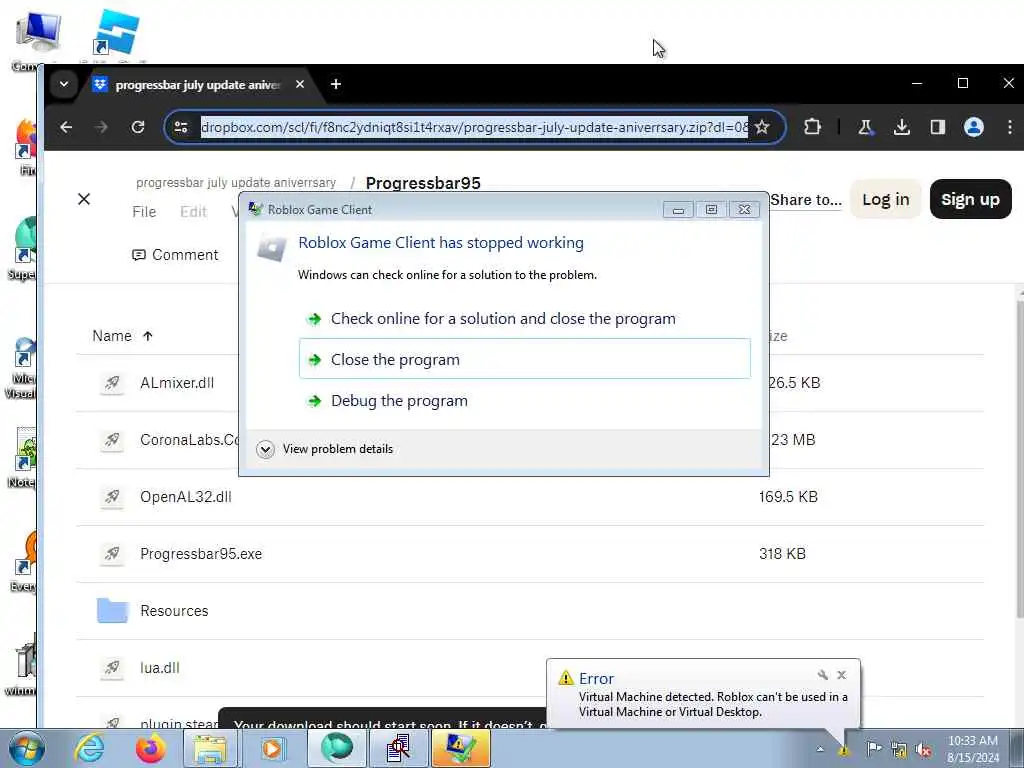1024x768 pixels.
Task: Click the progressbar july update aniverrsary breadcrumb
Action: 236,183
